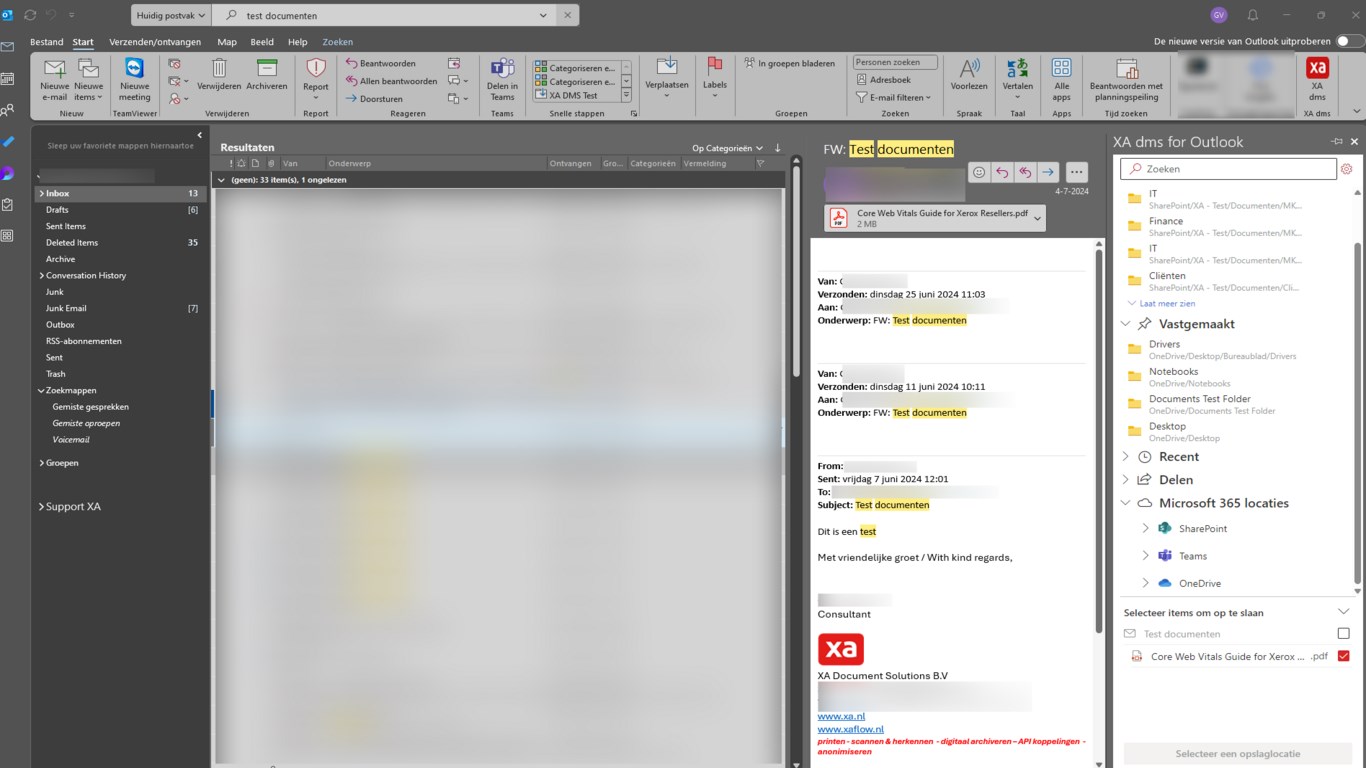1366x768 pixels.
Task: Select the XA DMS Test quick step
Action: click(573, 96)
